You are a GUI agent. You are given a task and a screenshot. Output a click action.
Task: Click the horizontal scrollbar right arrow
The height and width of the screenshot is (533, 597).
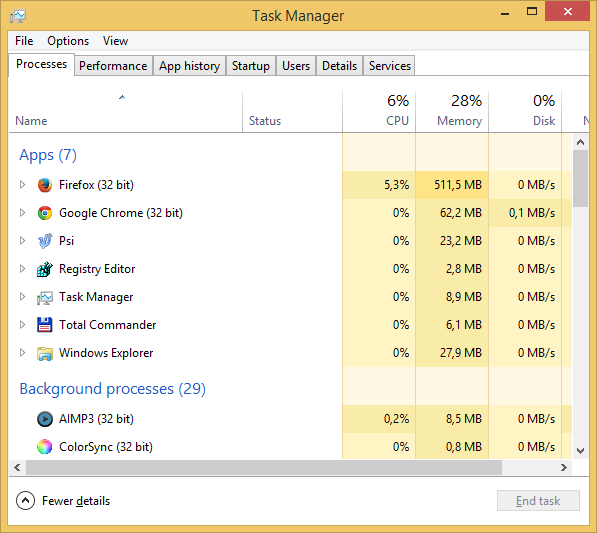click(564, 468)
